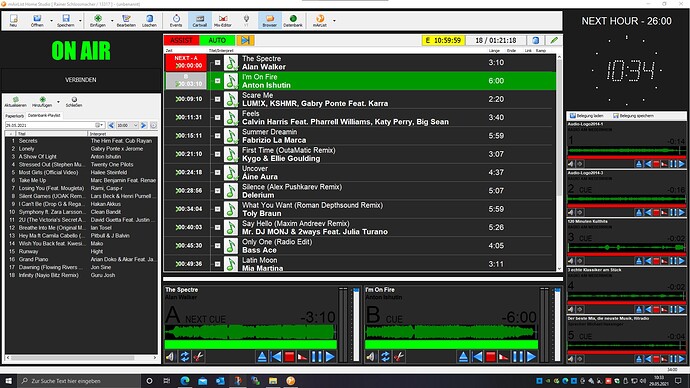Click the scissors cue-edit icon on Player A

(x=198, y=357)
